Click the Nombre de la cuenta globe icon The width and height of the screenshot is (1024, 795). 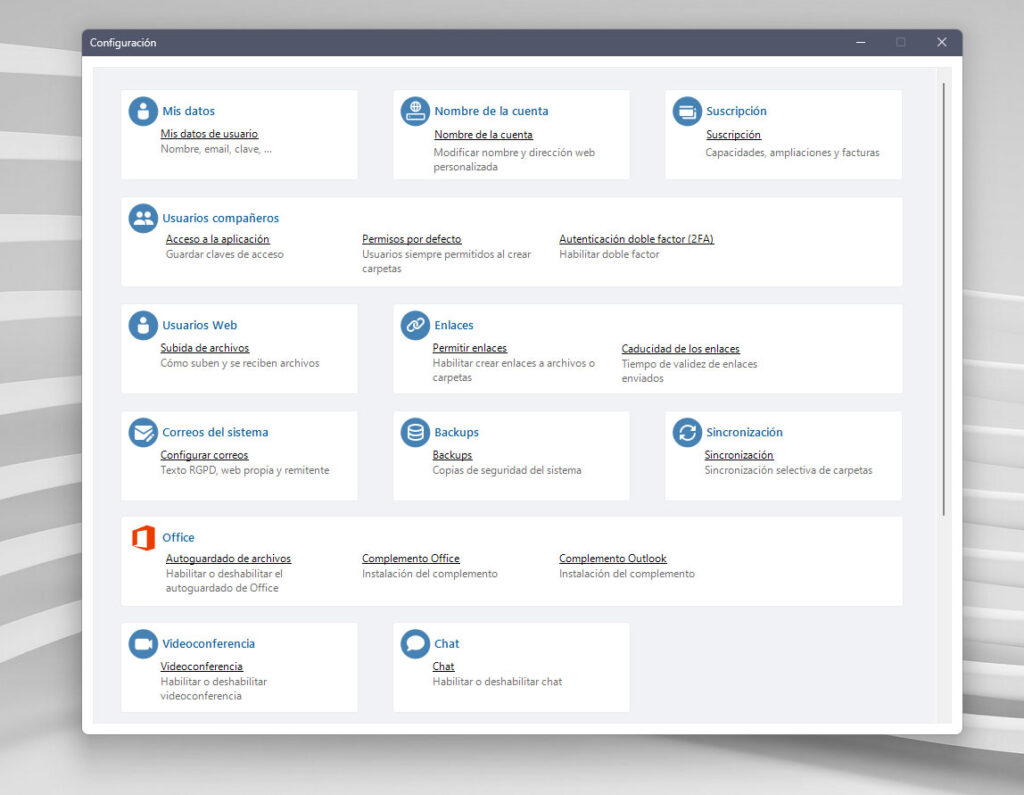415,111
